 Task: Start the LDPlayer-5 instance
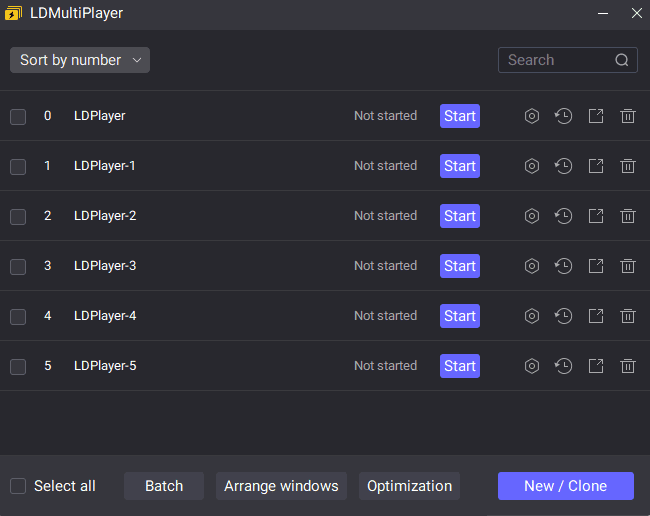tap(460, 366)
